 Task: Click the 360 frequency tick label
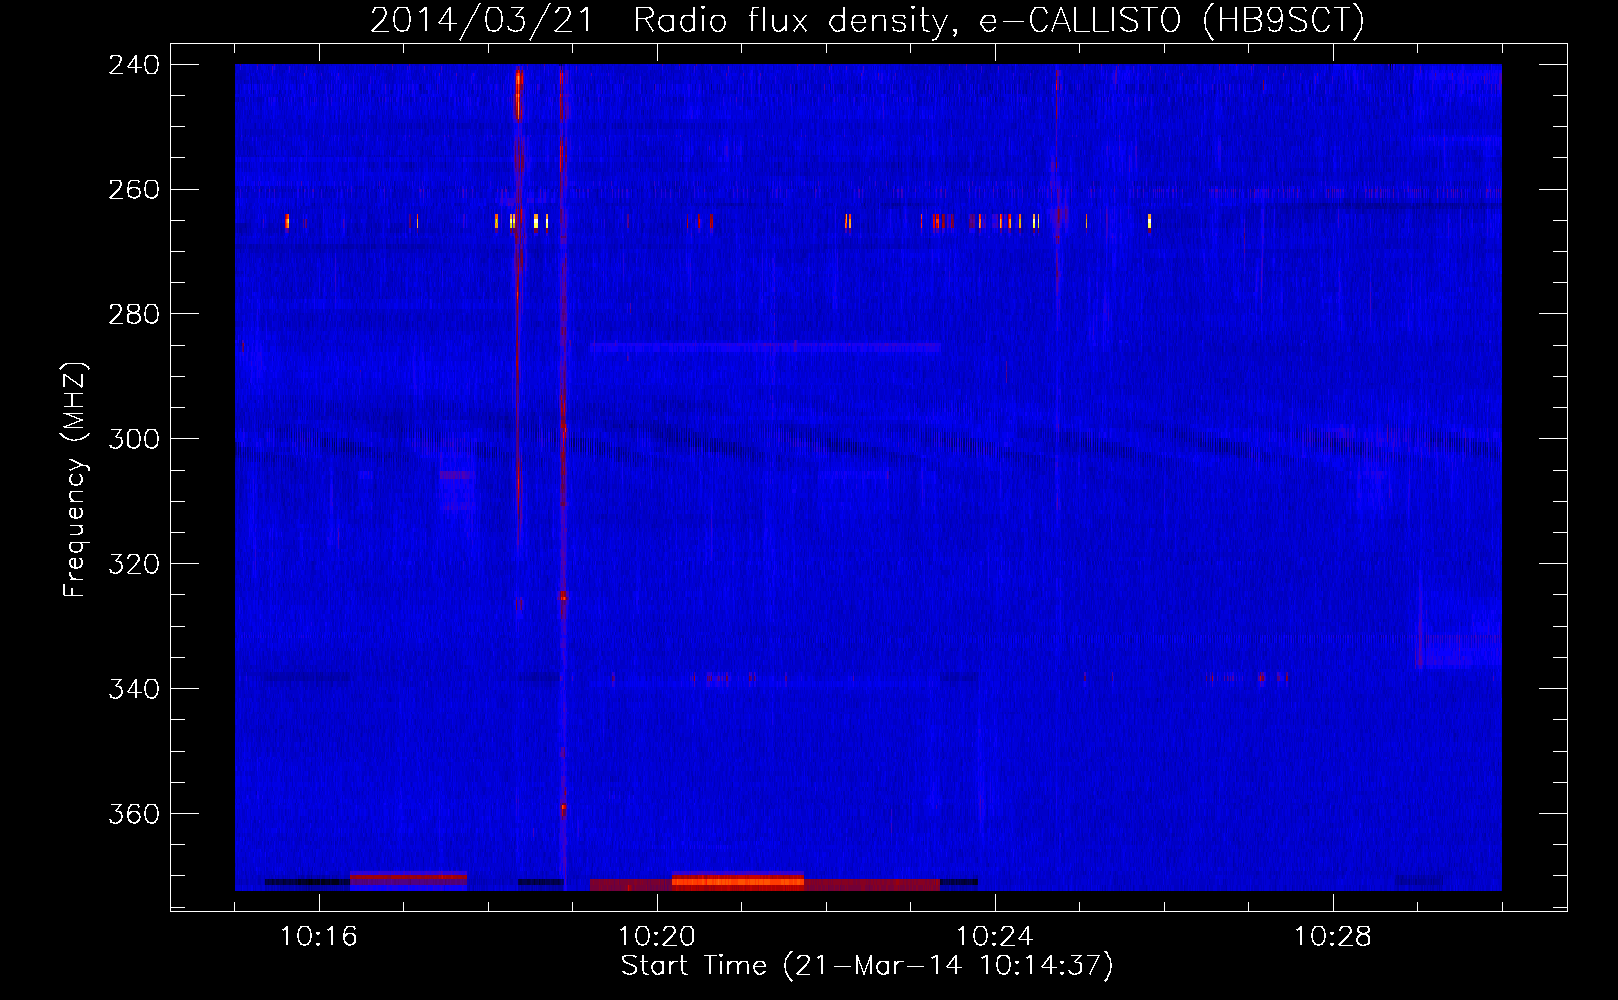click(x=134, y=814)
